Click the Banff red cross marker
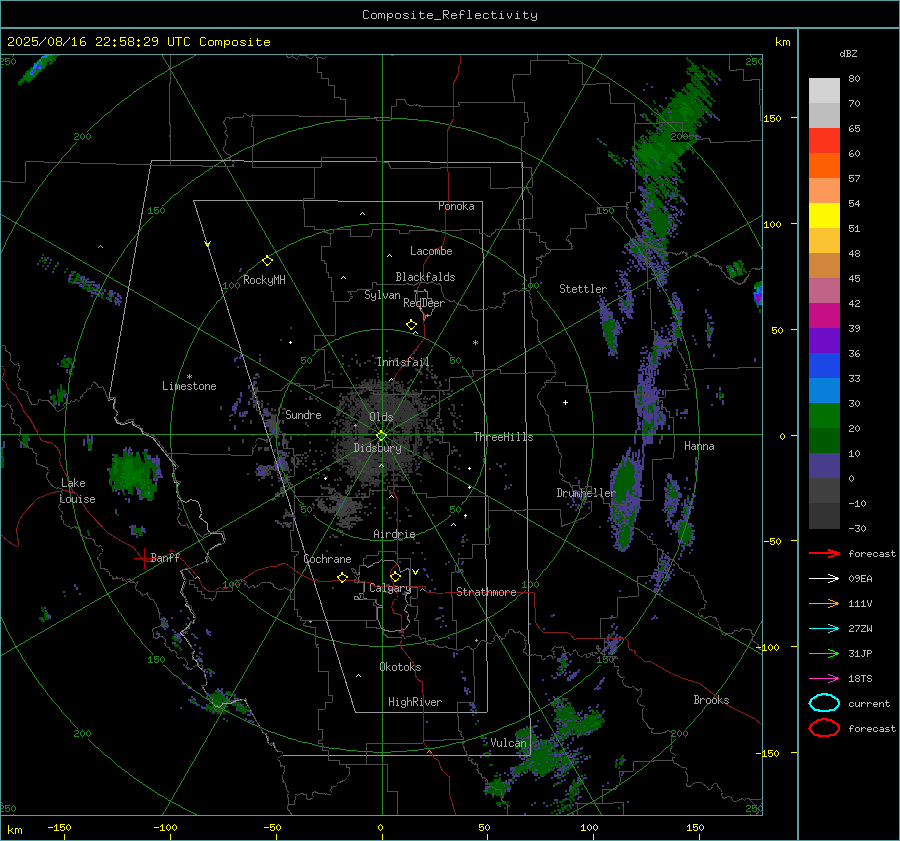 (x=143, y=557)
